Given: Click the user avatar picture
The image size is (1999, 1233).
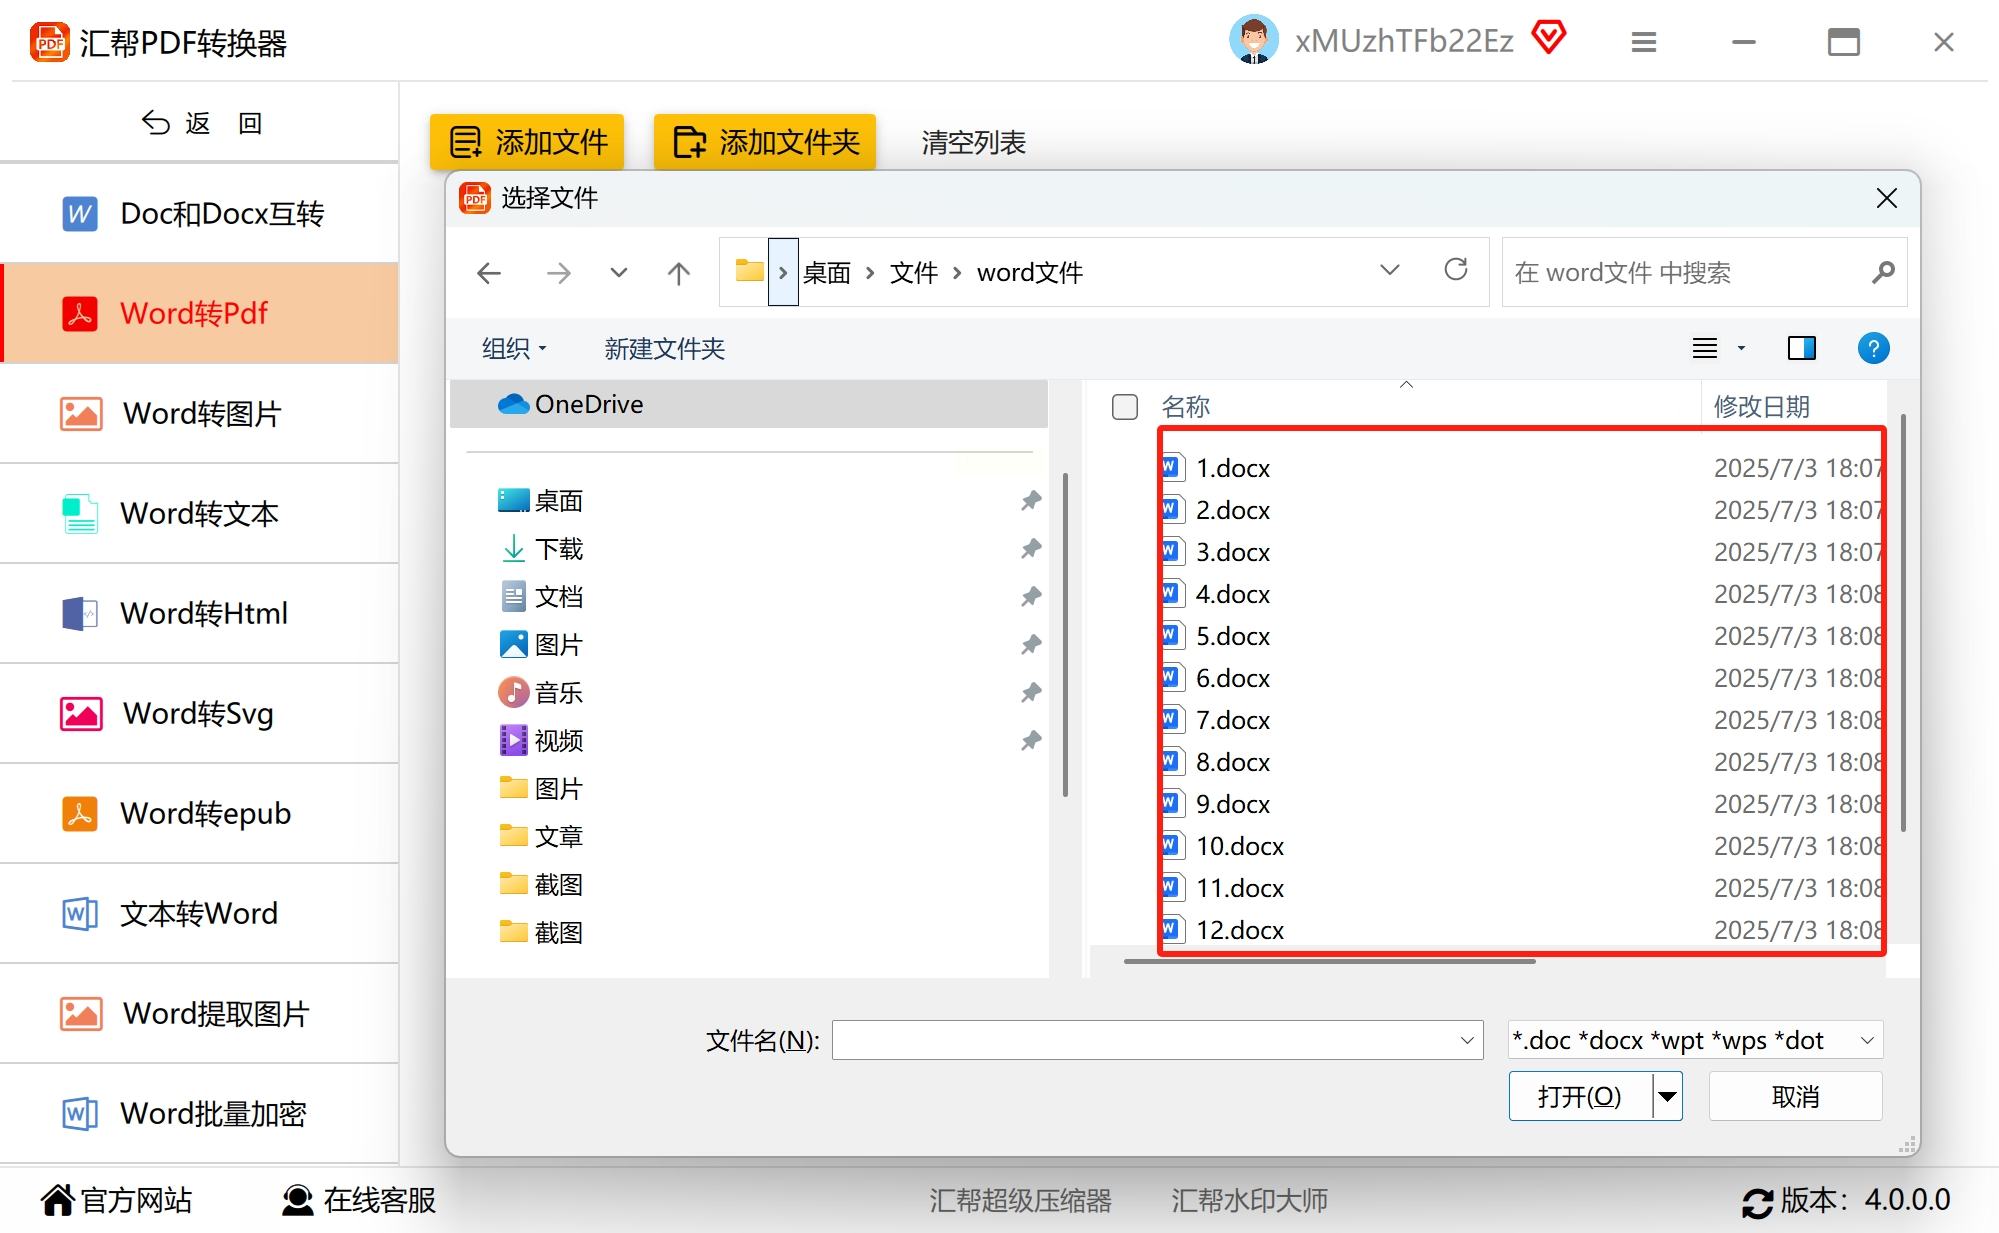Looking at the screenshot, I should coord(1253,40).
